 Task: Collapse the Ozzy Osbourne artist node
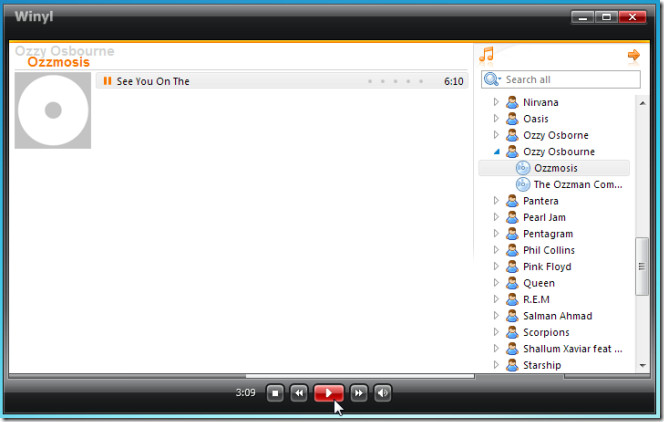497,152
